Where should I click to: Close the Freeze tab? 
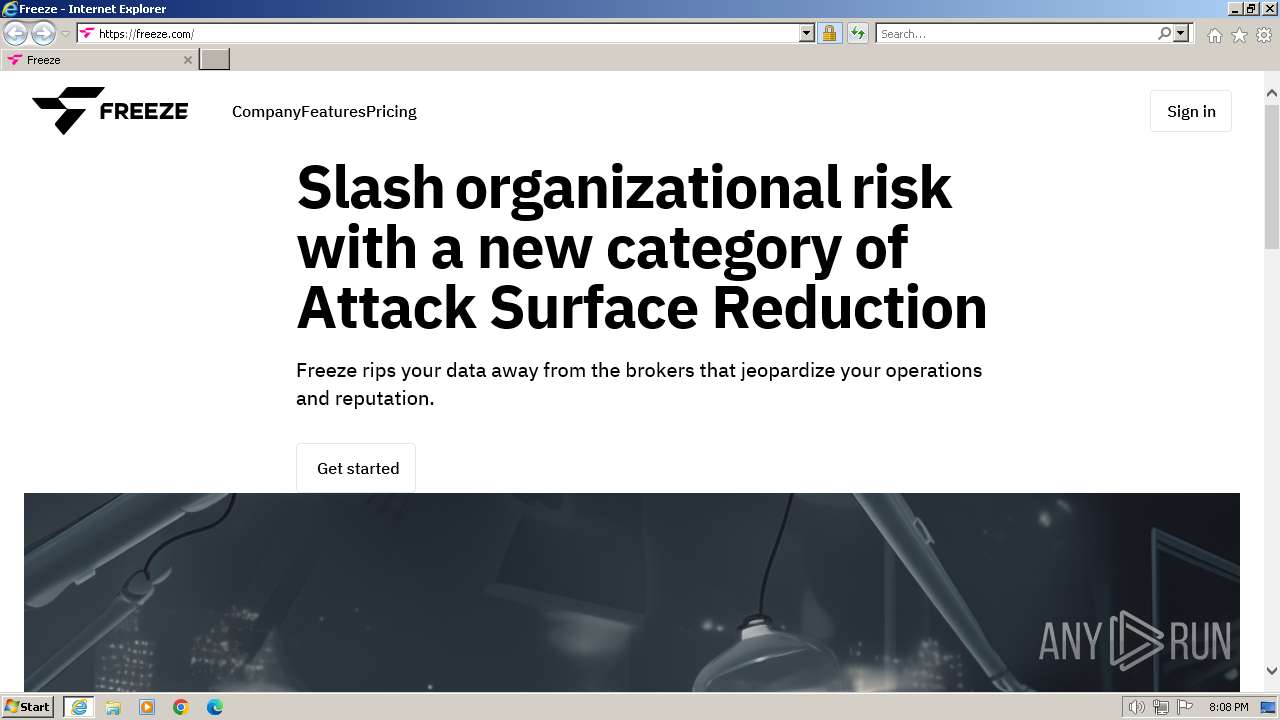pos(187,60)
